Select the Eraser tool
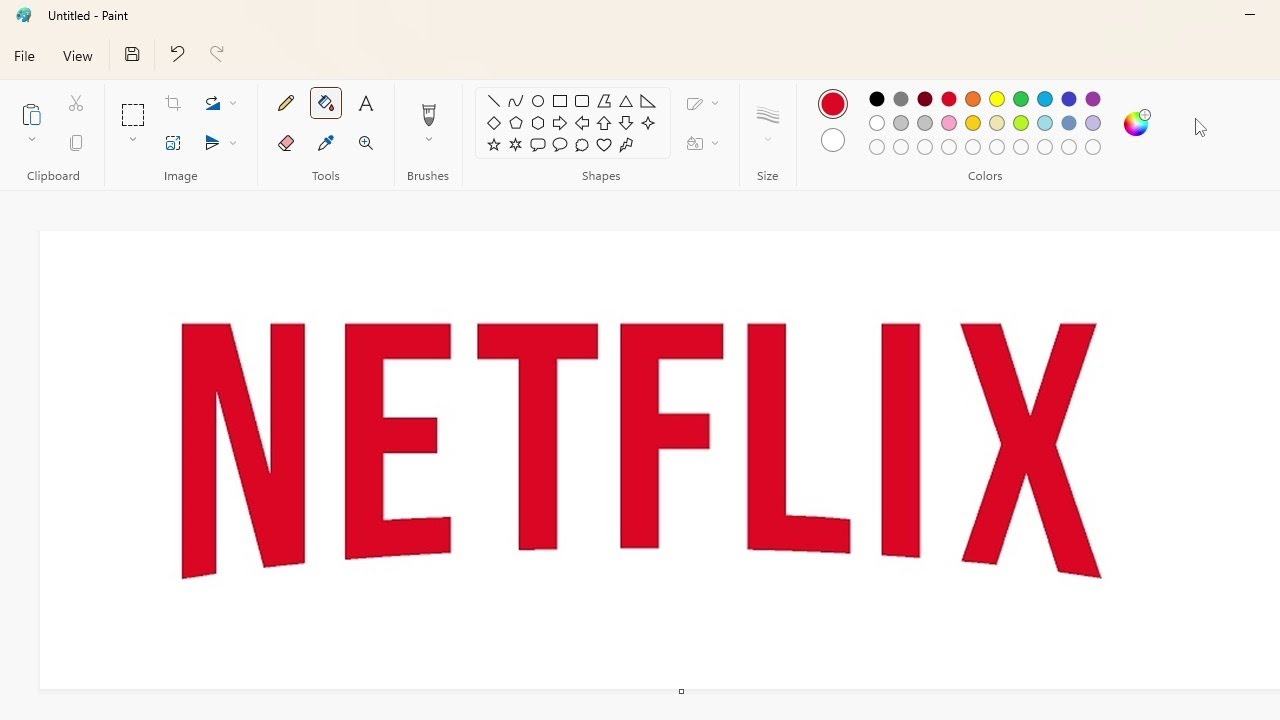 tap(286, 144)
